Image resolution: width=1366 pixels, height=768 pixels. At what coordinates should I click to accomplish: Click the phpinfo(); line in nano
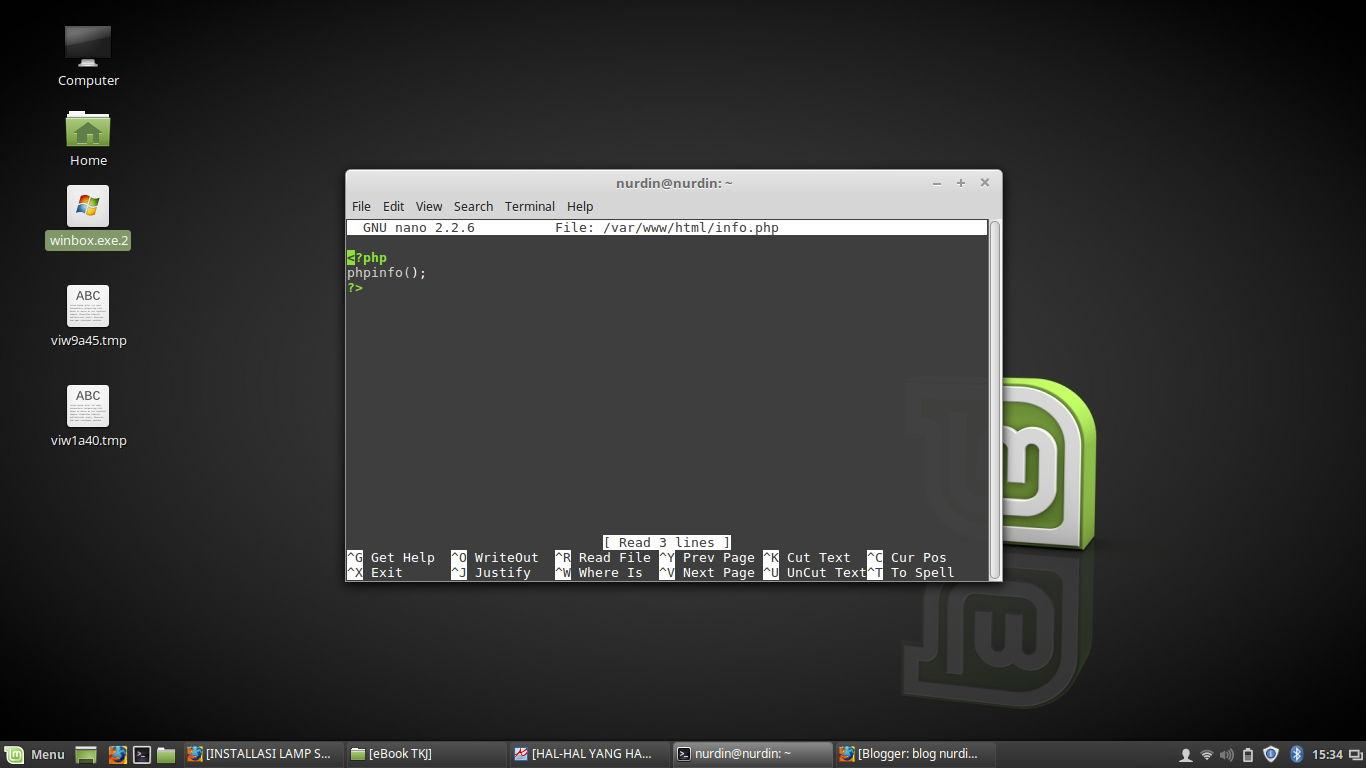point(387,273)
